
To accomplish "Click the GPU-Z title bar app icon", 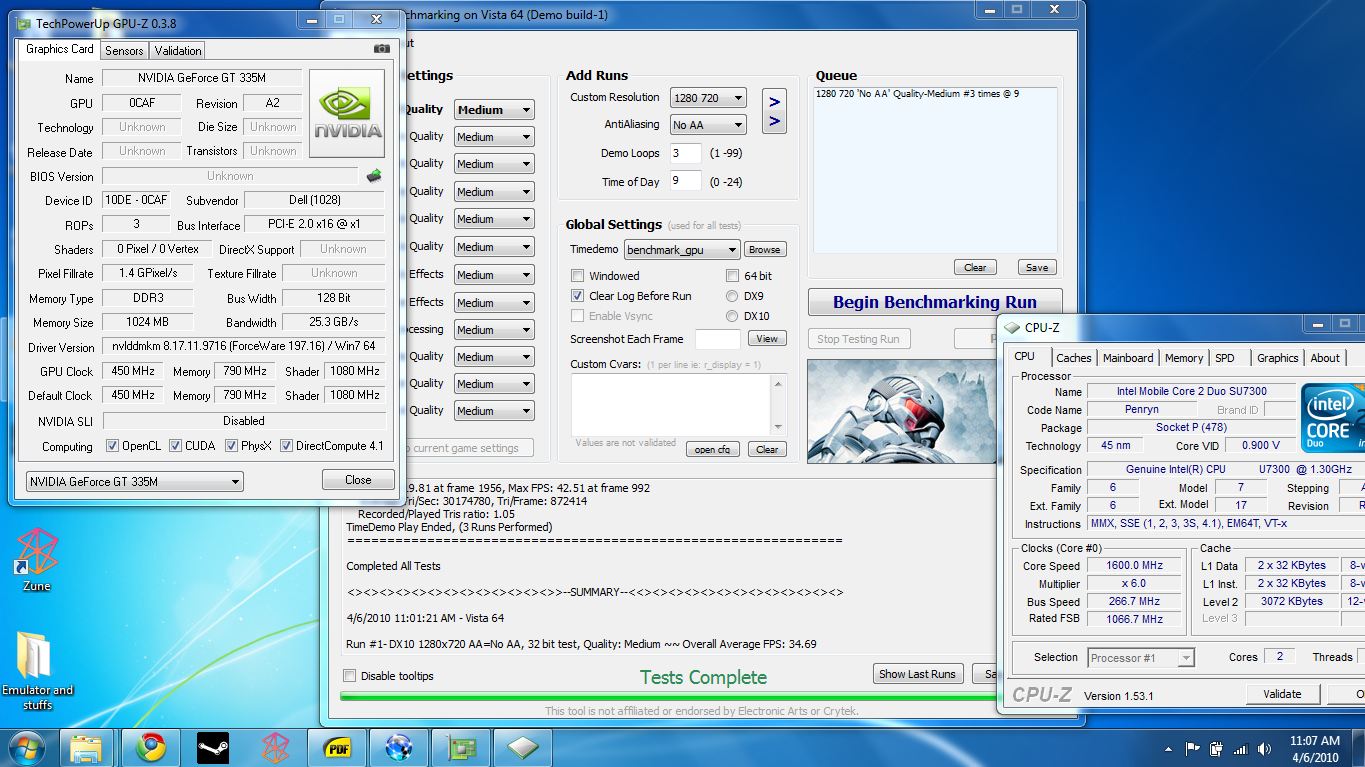I will (x=24, y=23).
